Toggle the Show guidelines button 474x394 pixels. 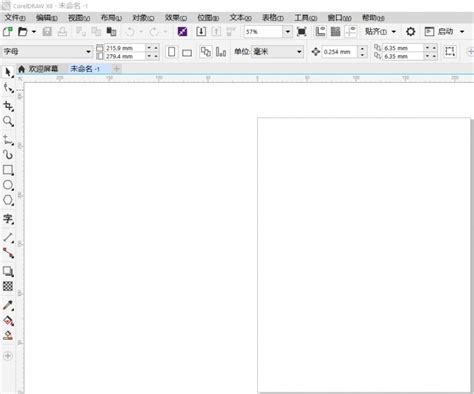pos(351,32)
